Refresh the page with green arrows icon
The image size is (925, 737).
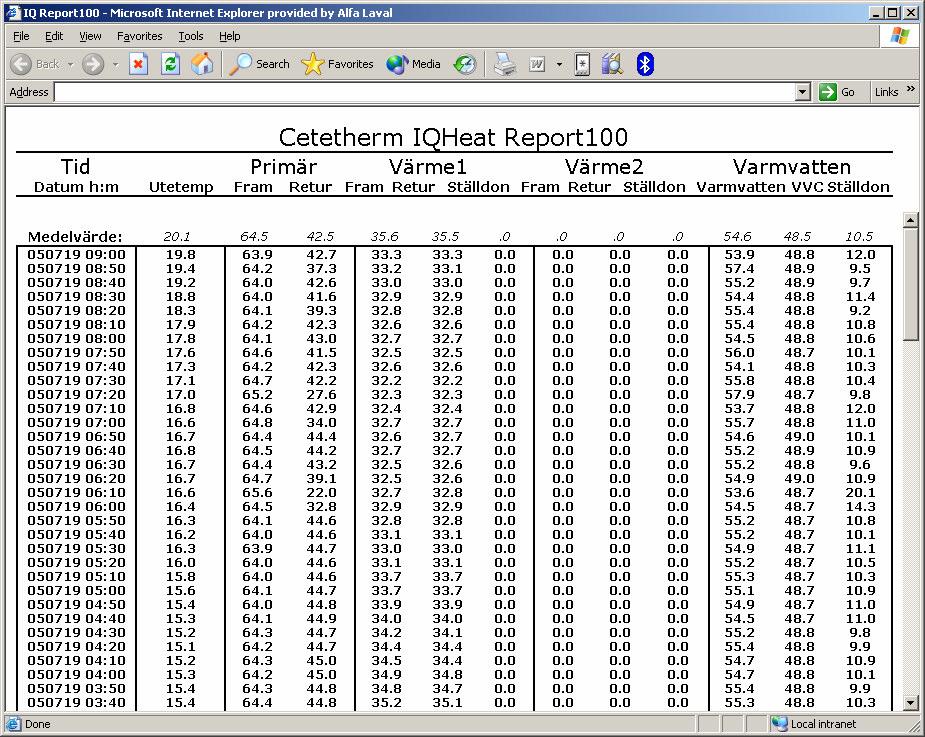pyautogui.click(x=170, y=64)
